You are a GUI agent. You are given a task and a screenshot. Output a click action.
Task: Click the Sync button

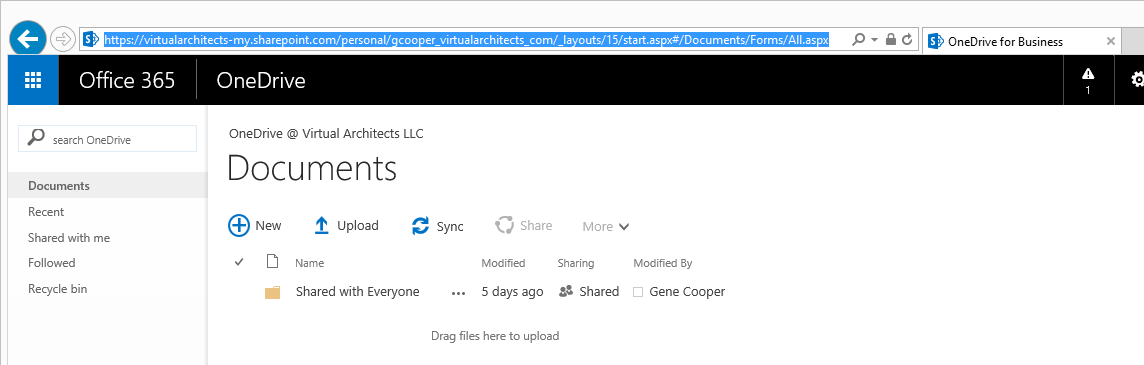click(438, 226)
